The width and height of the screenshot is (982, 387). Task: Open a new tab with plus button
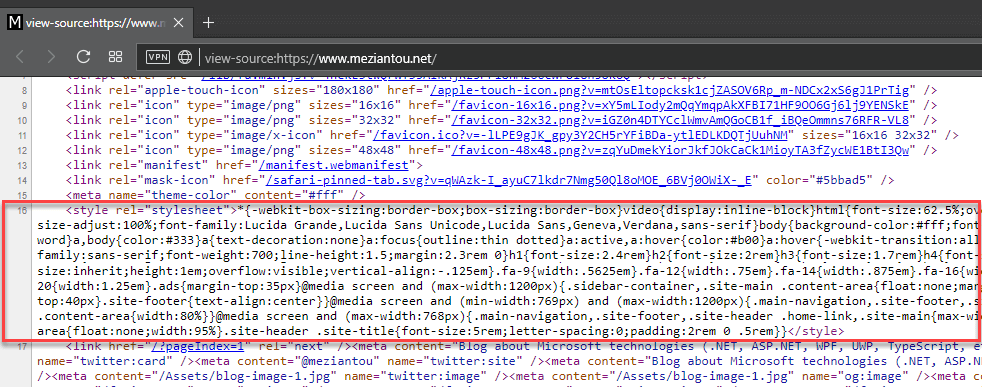[x=209, y=23]
